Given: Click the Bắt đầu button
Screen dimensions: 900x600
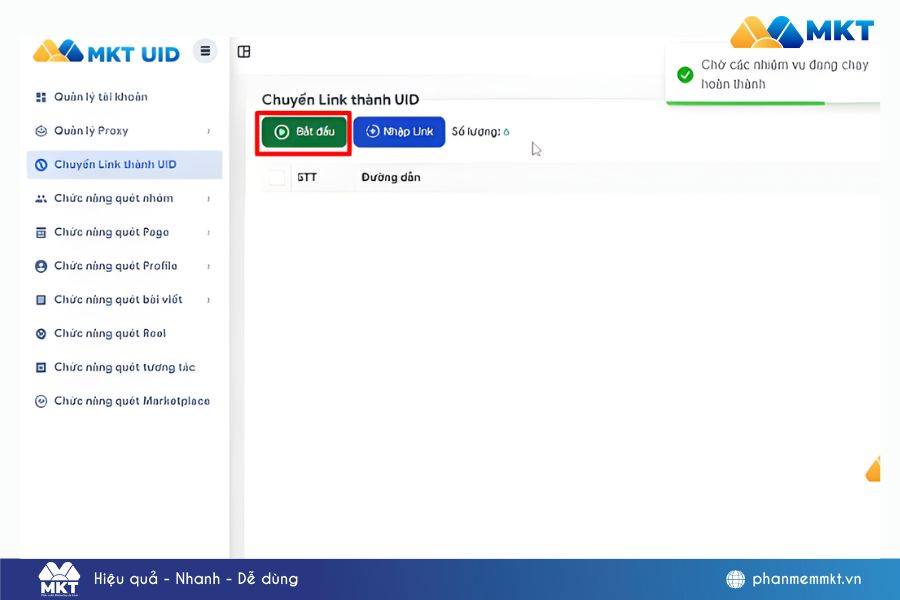Looking at the screenshot, I should click(302, 131).
